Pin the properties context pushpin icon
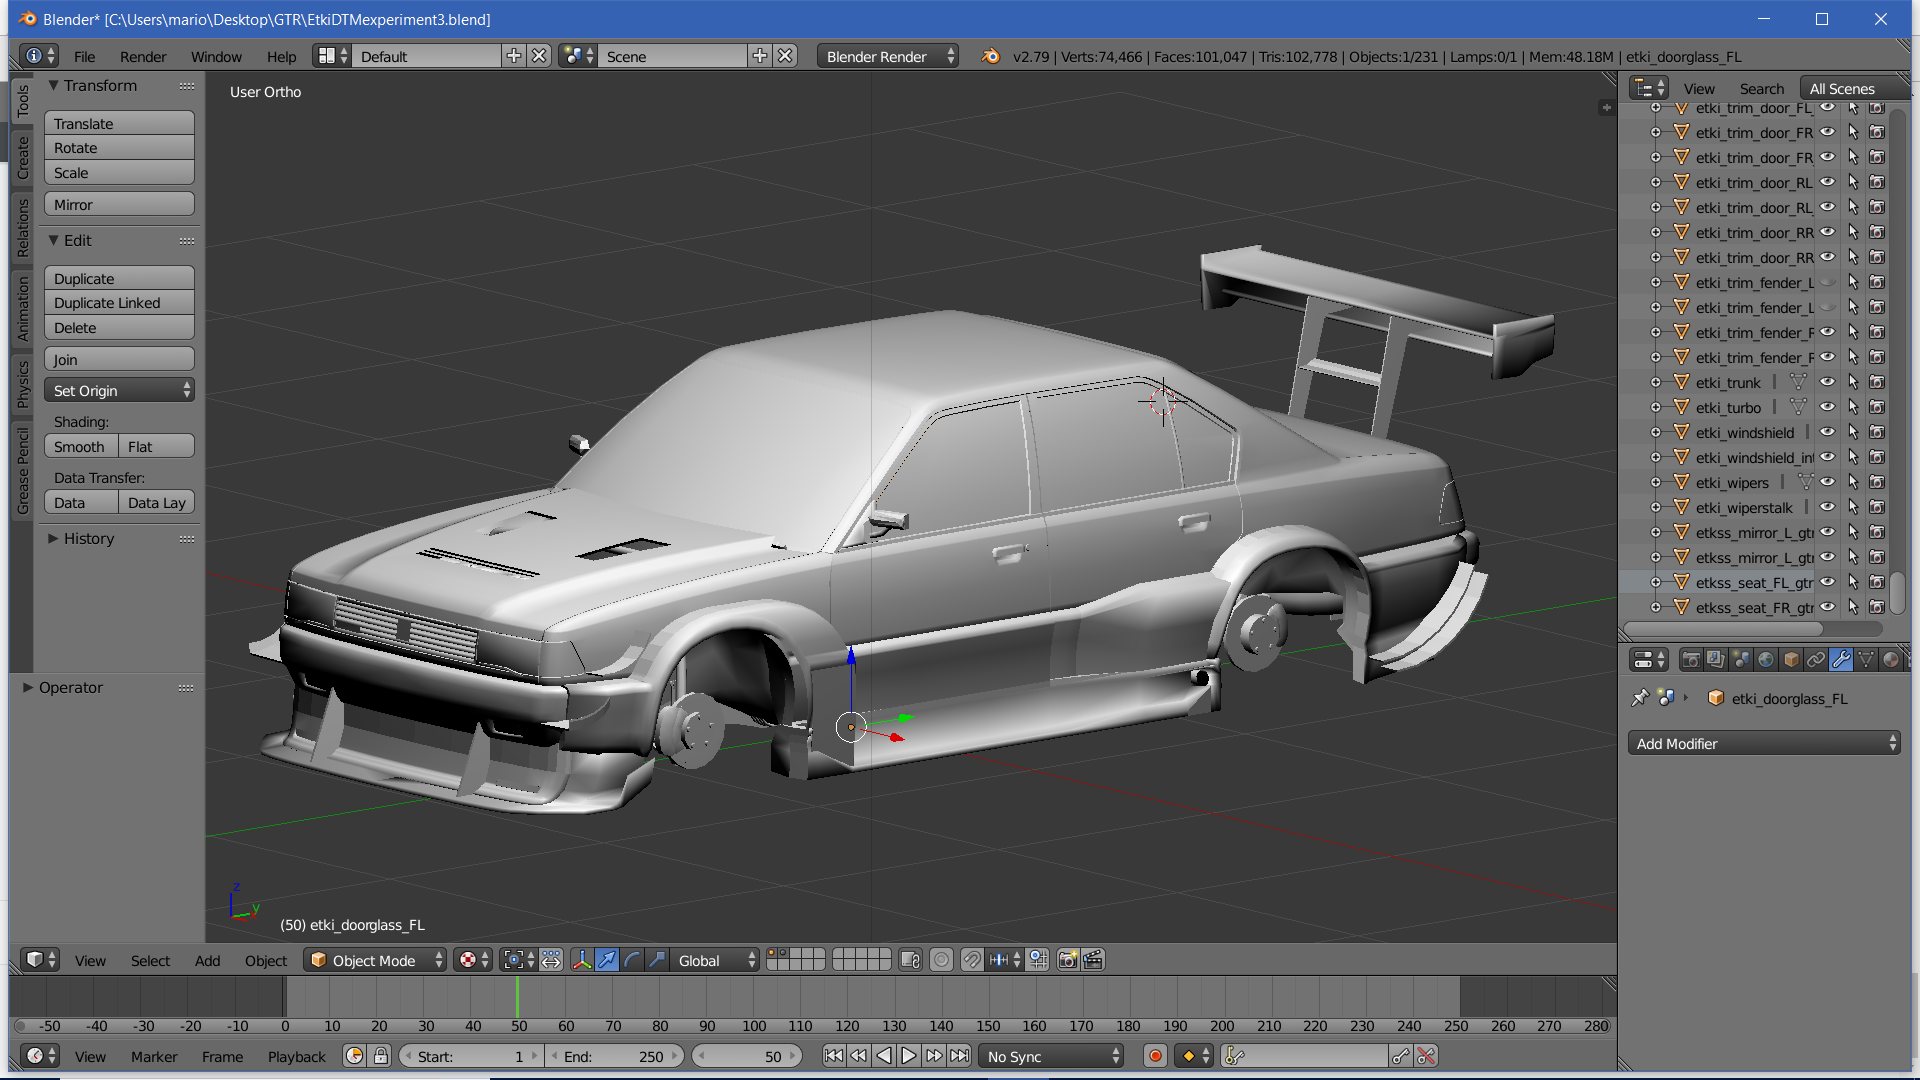Image resolution: width=1920 pixels, height=1080 pixels. click(x=1640, y=698)
